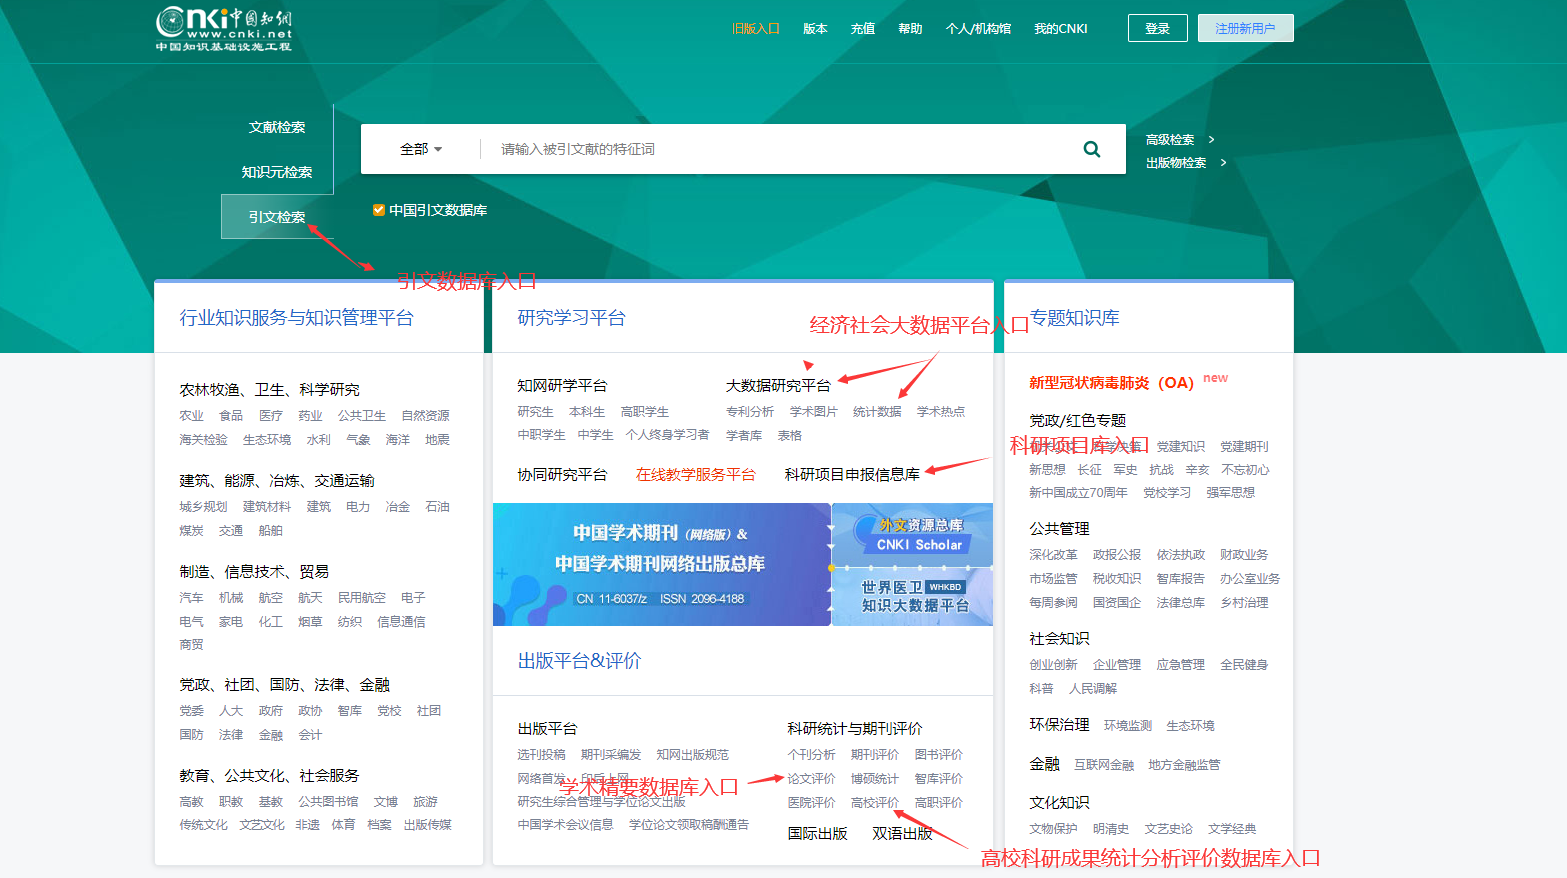This screenshot has height=878, width=1567.
Task: Open the 世界医卫 knowledge big data banner
Action: click(912, 597)
